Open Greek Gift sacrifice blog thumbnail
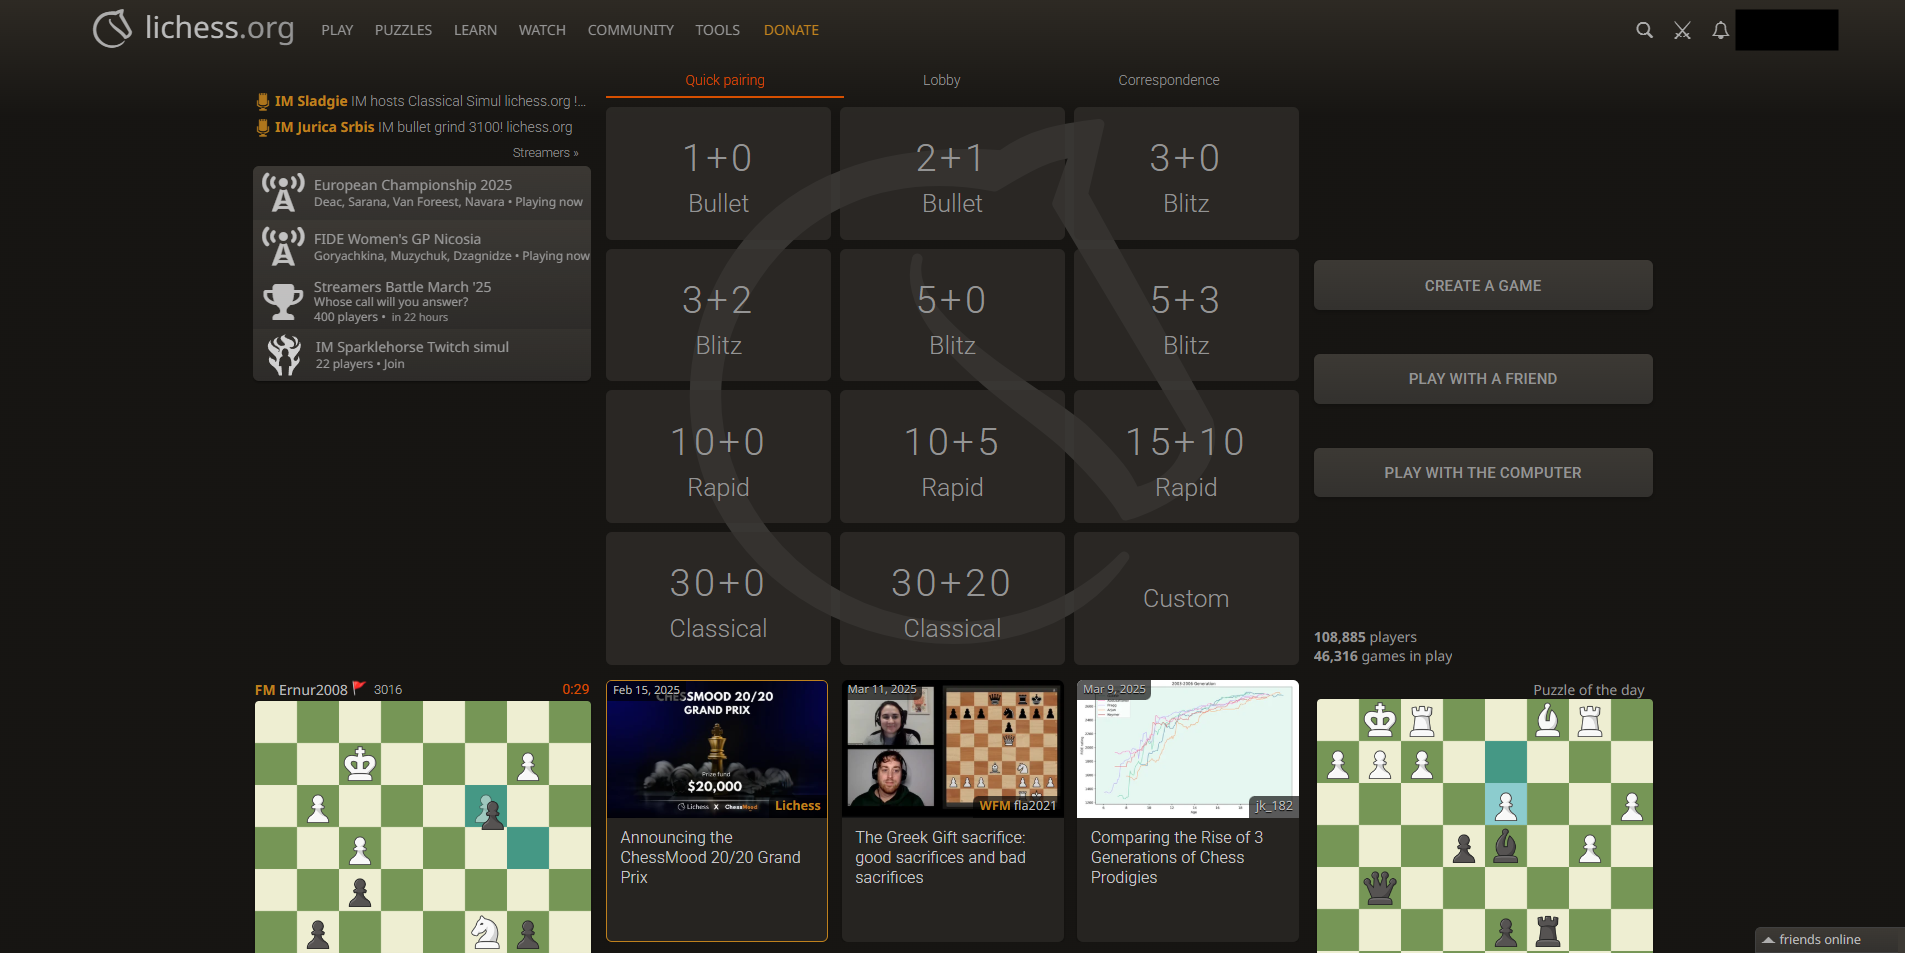The width and height of the screenshot is (1905, 953). coord(953,750)
